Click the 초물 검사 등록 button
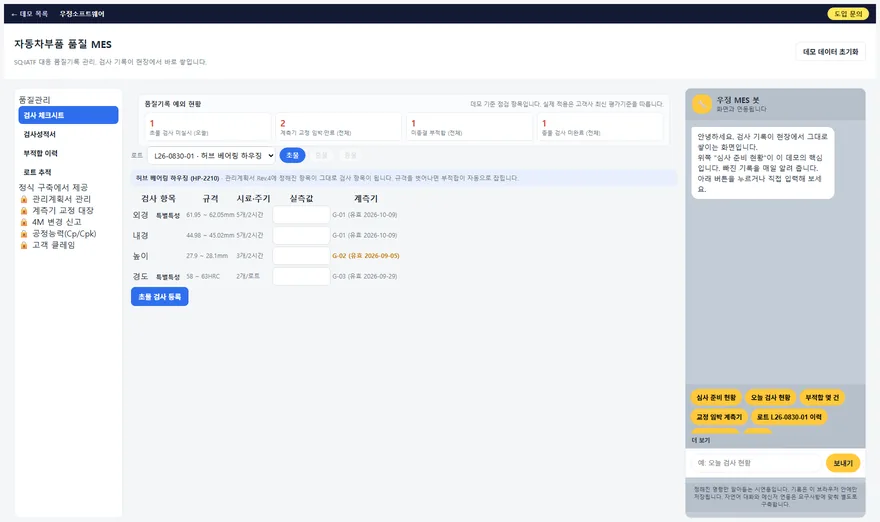 click(159, 296)
